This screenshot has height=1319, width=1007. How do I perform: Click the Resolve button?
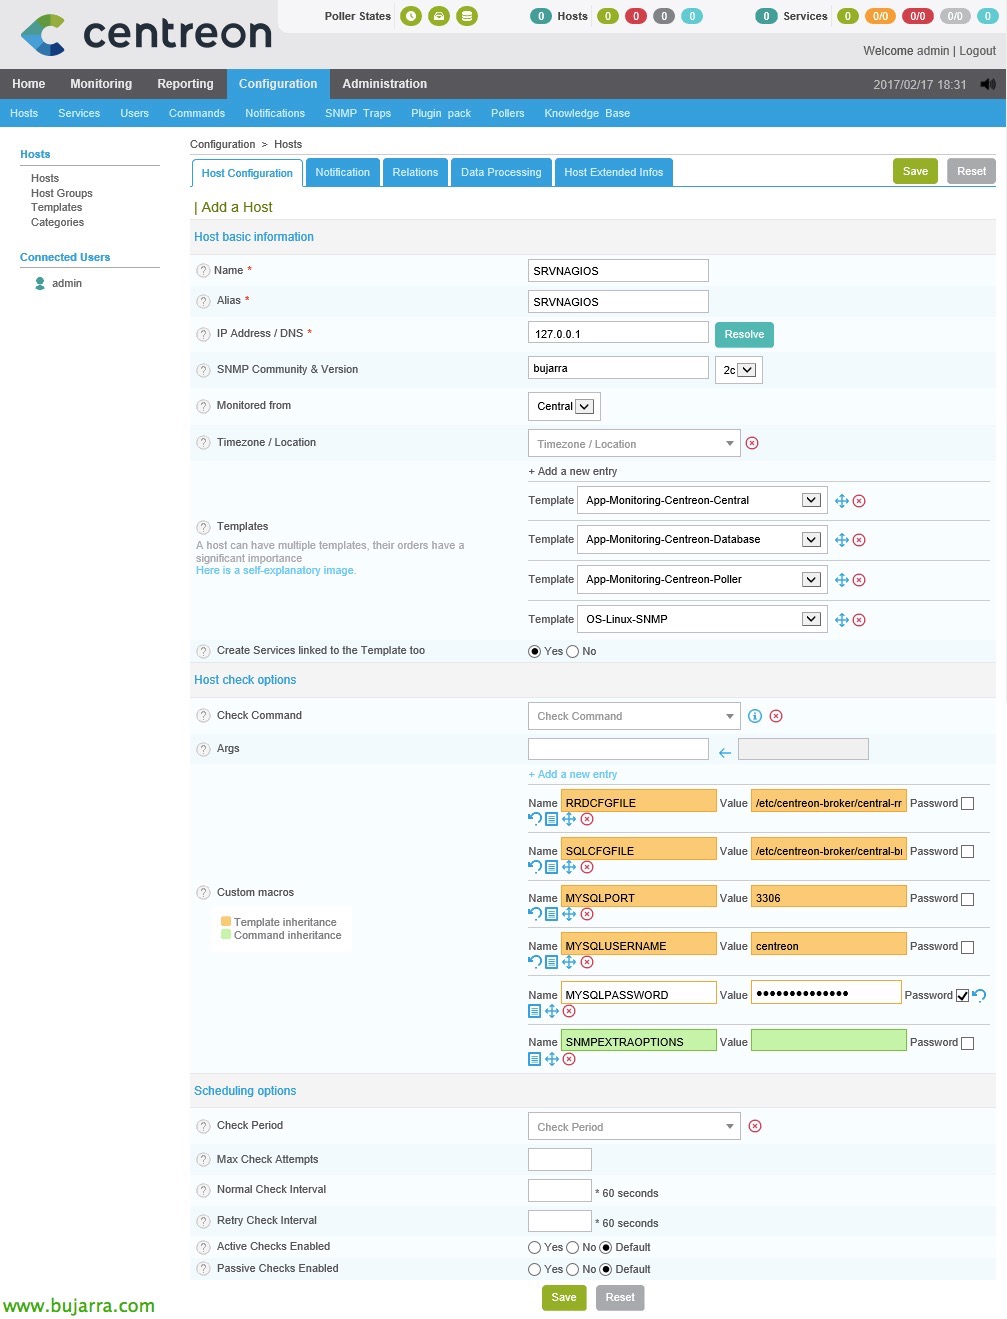744,335
